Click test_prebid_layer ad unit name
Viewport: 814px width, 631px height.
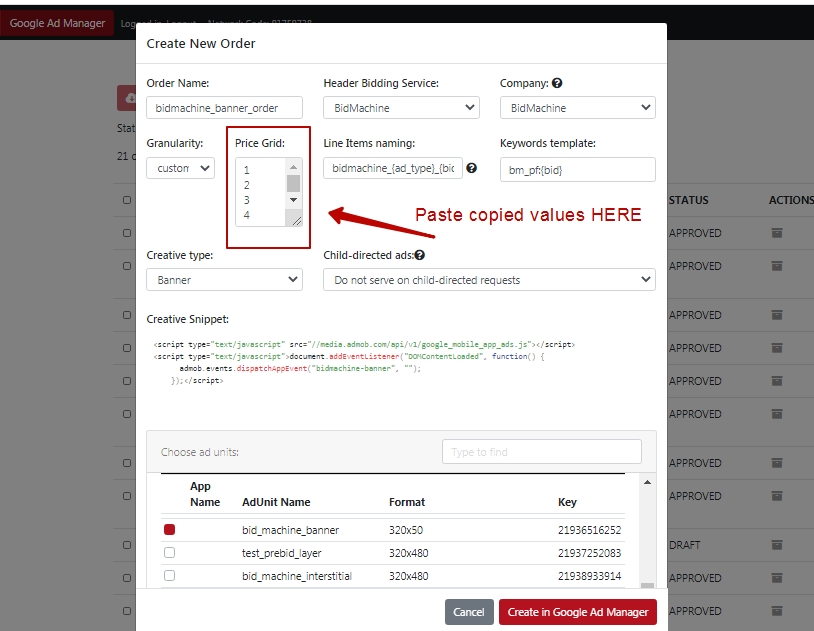pos(281,553)
